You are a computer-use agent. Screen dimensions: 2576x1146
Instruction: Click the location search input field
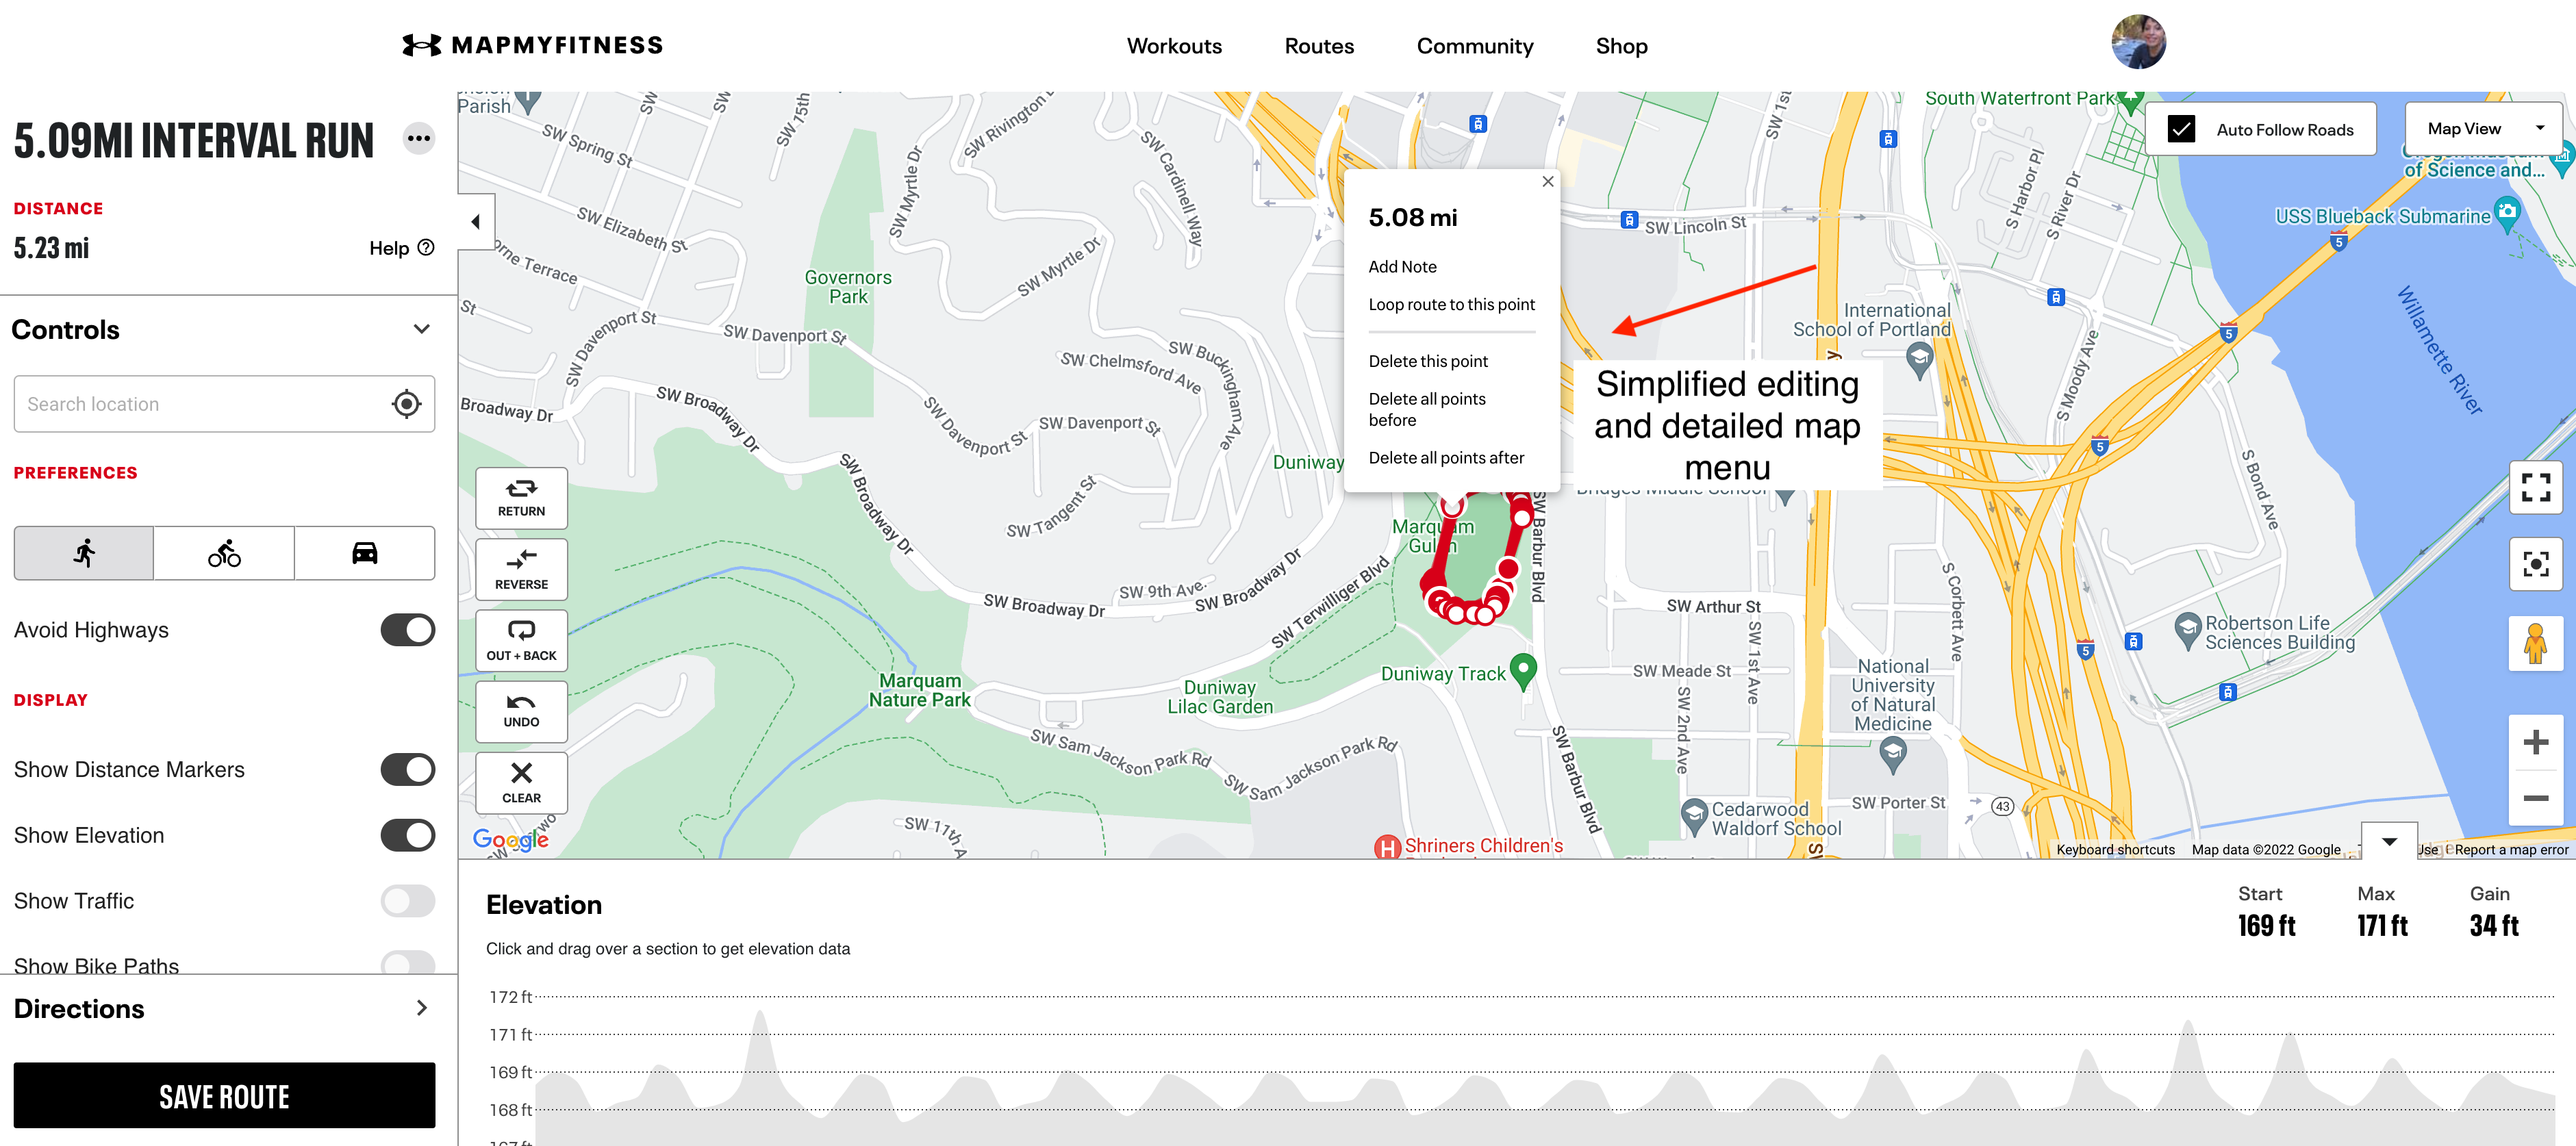196,403
